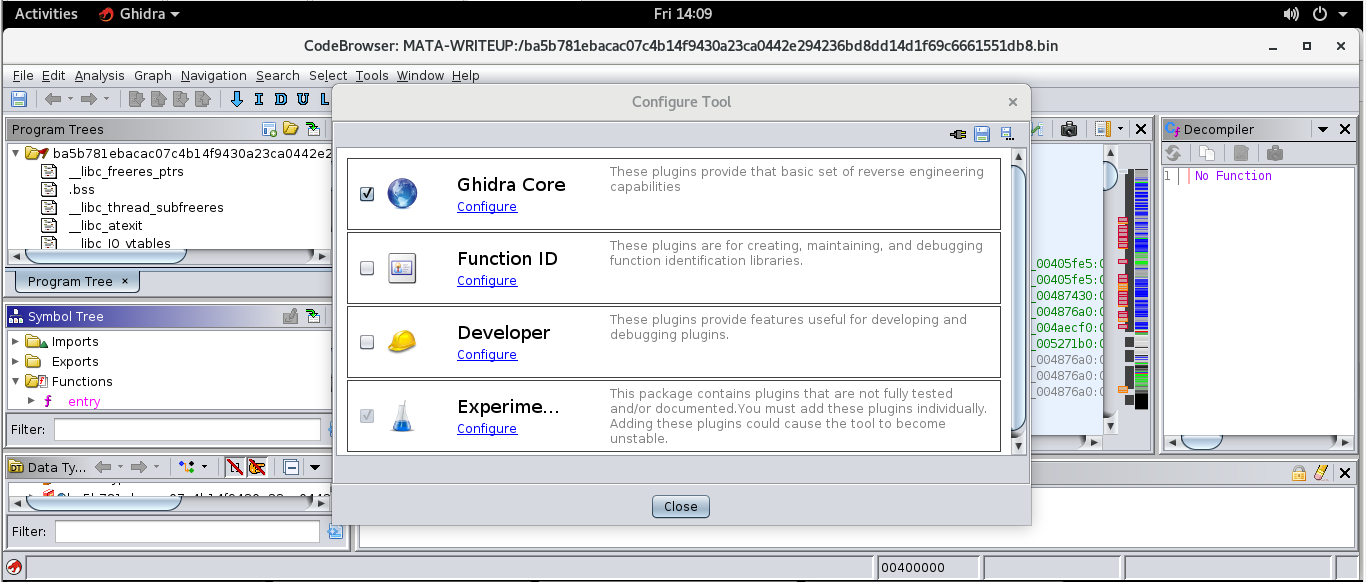Click the plug icon in Configure Tool dialog
Image resolution: width=1366 pixels, height=582 pixels.
(x=958, y=134)
